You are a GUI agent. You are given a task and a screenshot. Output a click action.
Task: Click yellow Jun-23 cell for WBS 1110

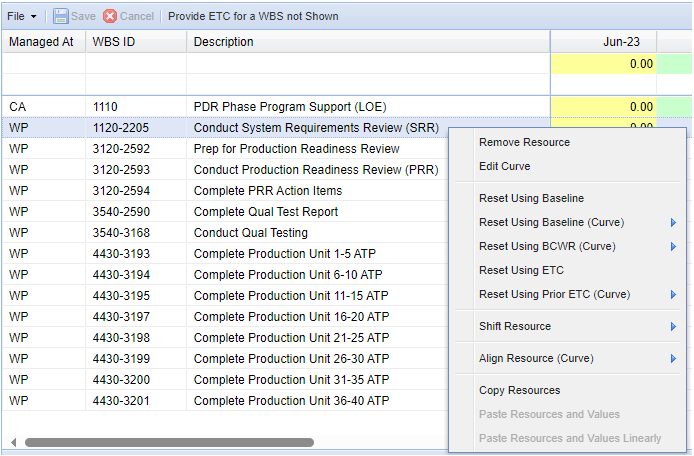pos(603,106)
